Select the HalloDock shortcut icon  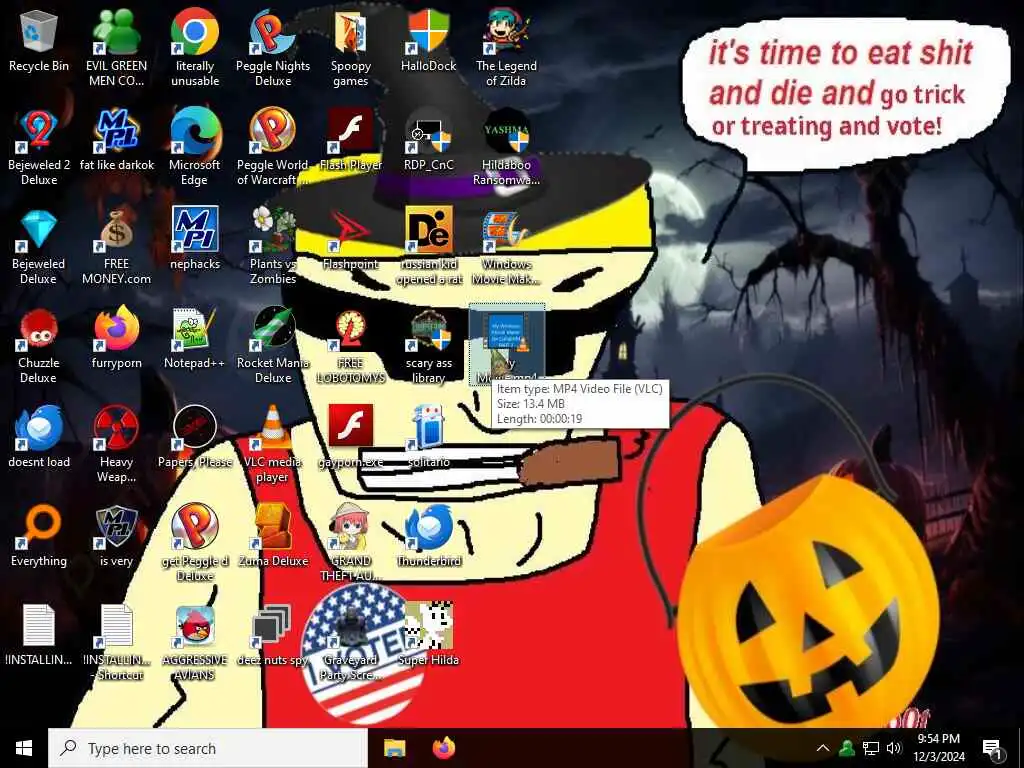429,31
